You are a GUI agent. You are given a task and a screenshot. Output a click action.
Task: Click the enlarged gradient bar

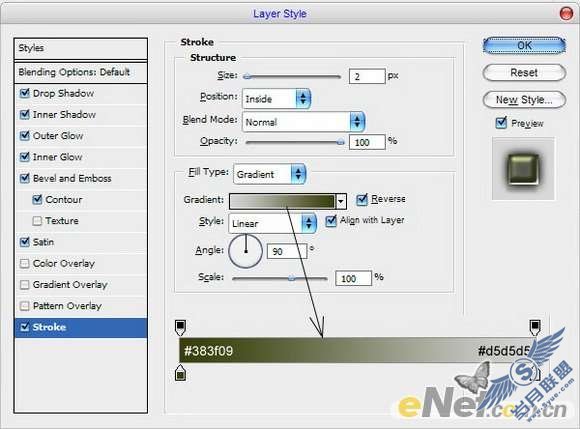(357, 350)
